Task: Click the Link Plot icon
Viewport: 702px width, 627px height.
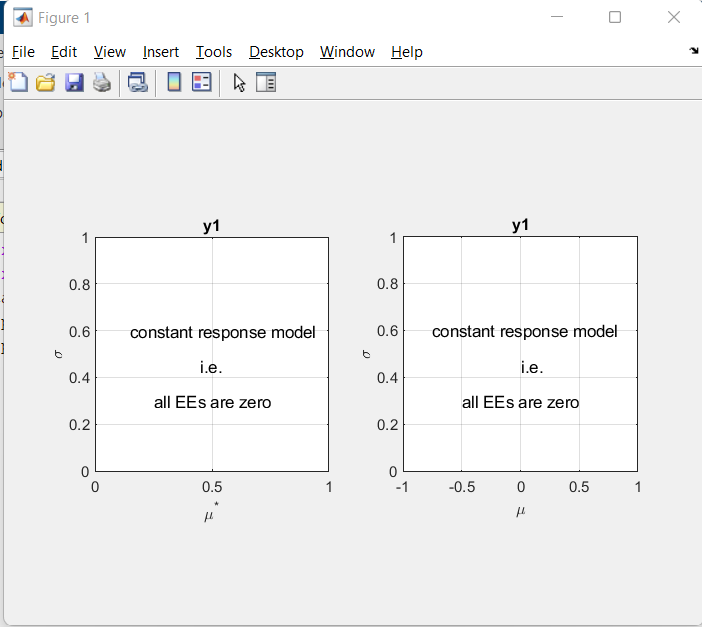Action: (137, 82)
